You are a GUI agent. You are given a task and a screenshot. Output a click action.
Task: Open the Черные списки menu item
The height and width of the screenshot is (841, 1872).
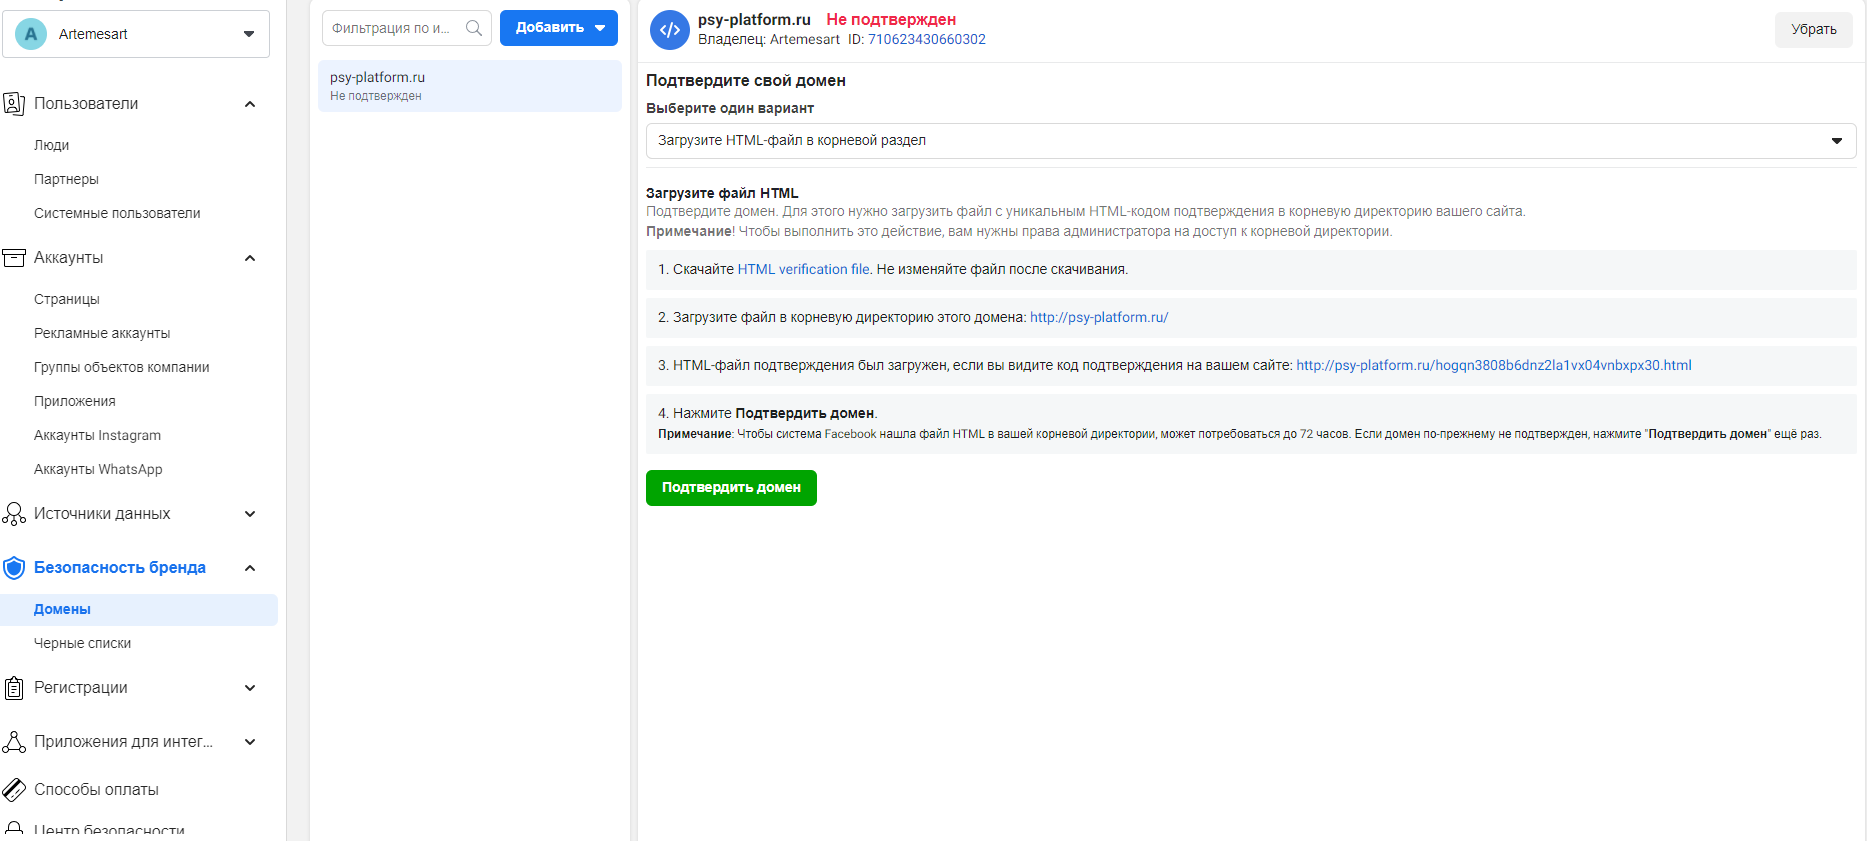click(82, 644)
